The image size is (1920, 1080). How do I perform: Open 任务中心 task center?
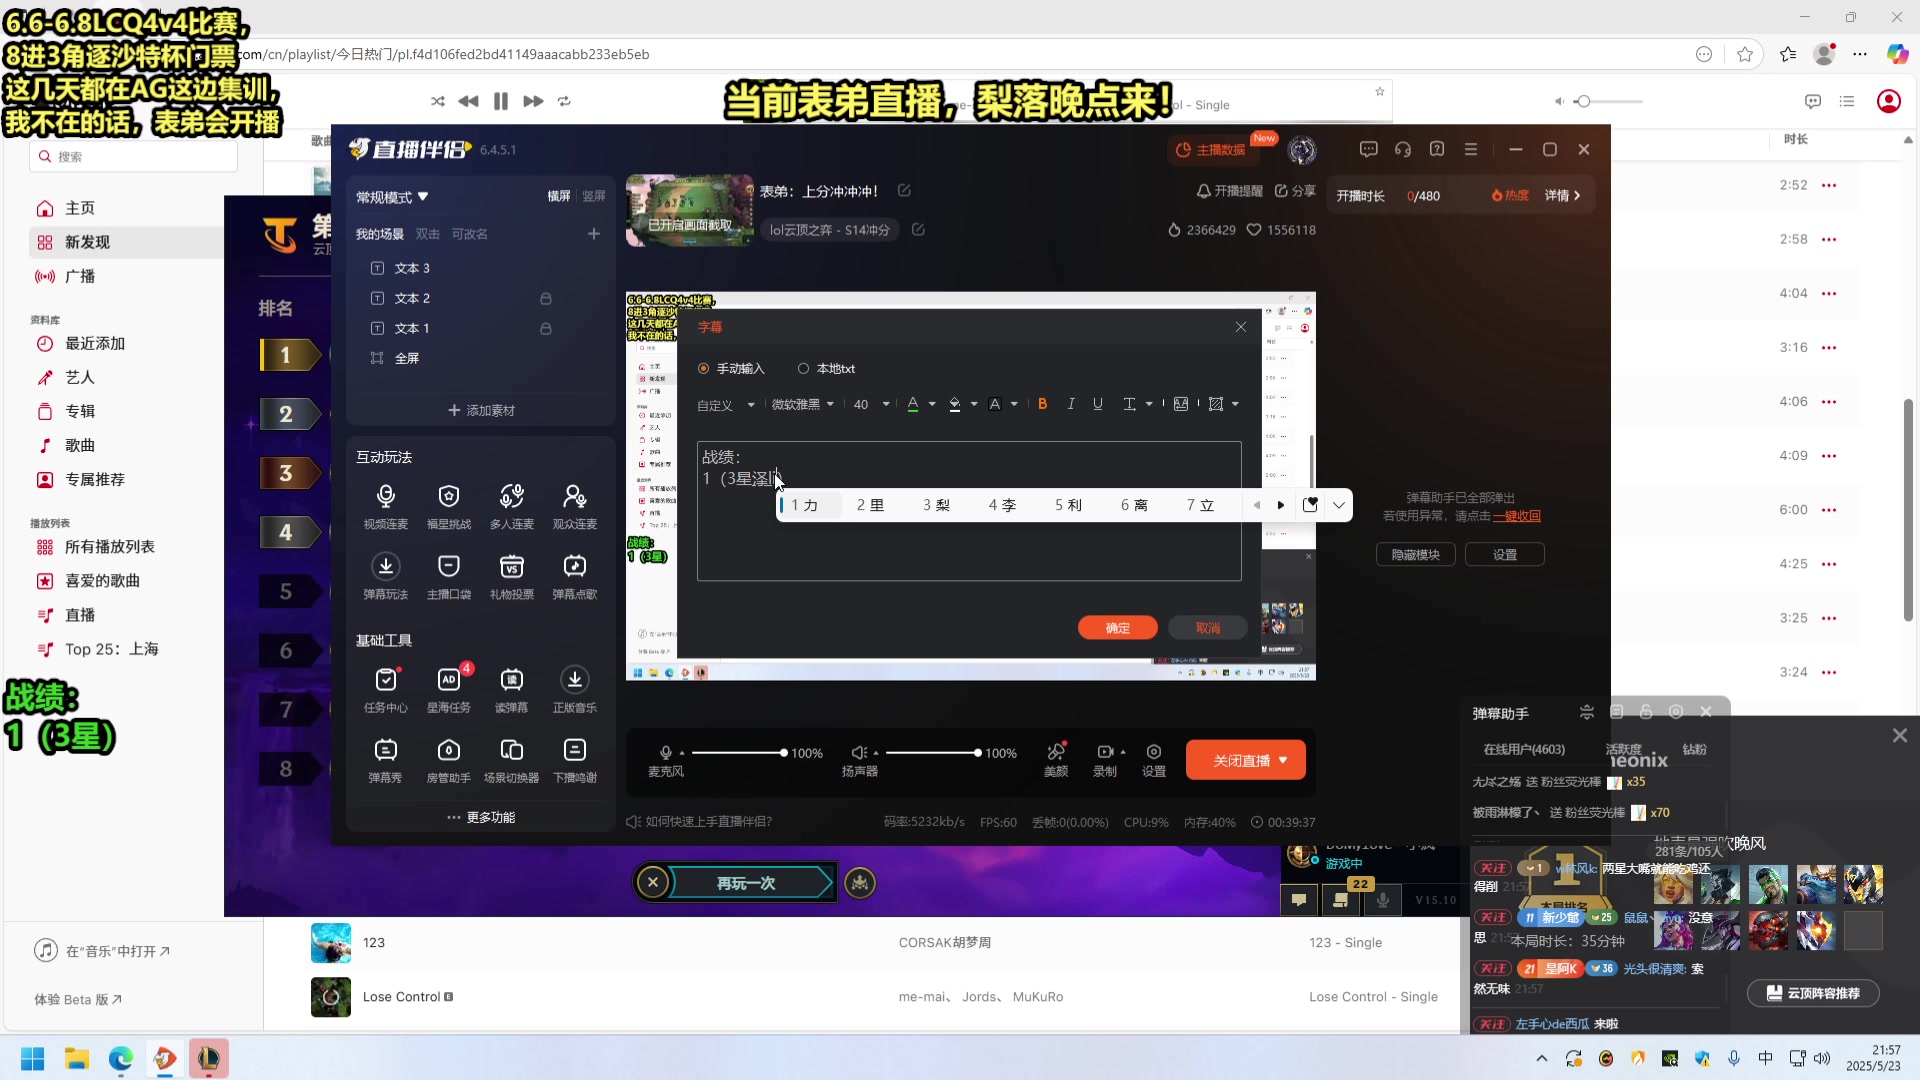click(x=385, y=689)
